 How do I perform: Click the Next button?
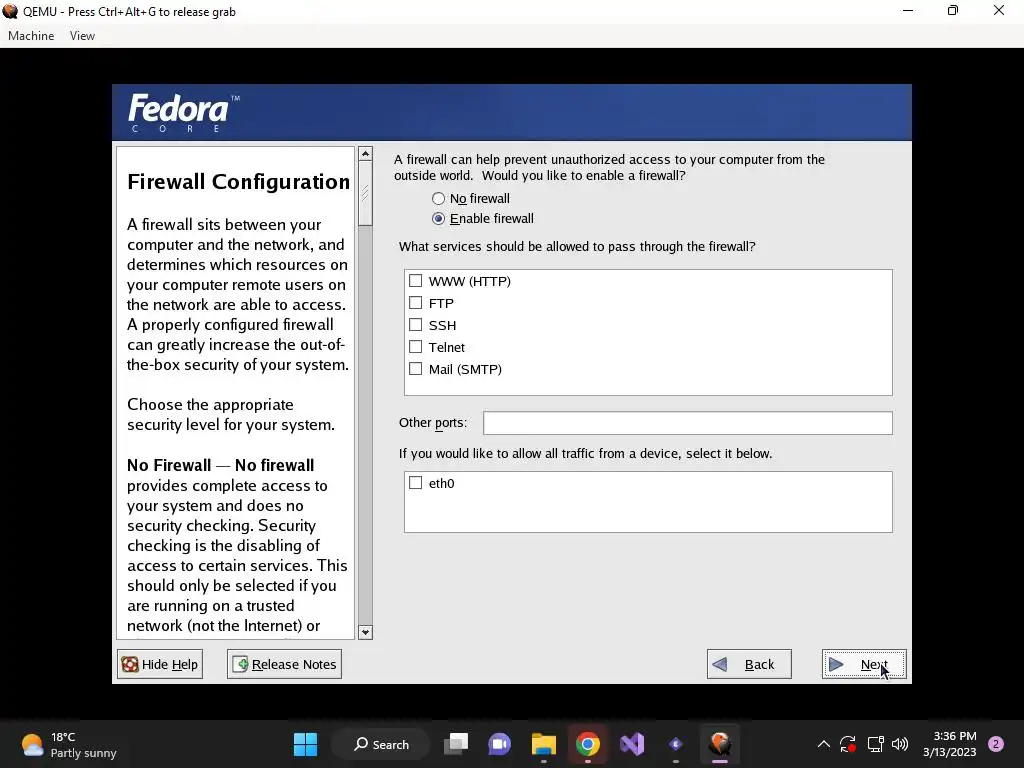tap(864, 664)
